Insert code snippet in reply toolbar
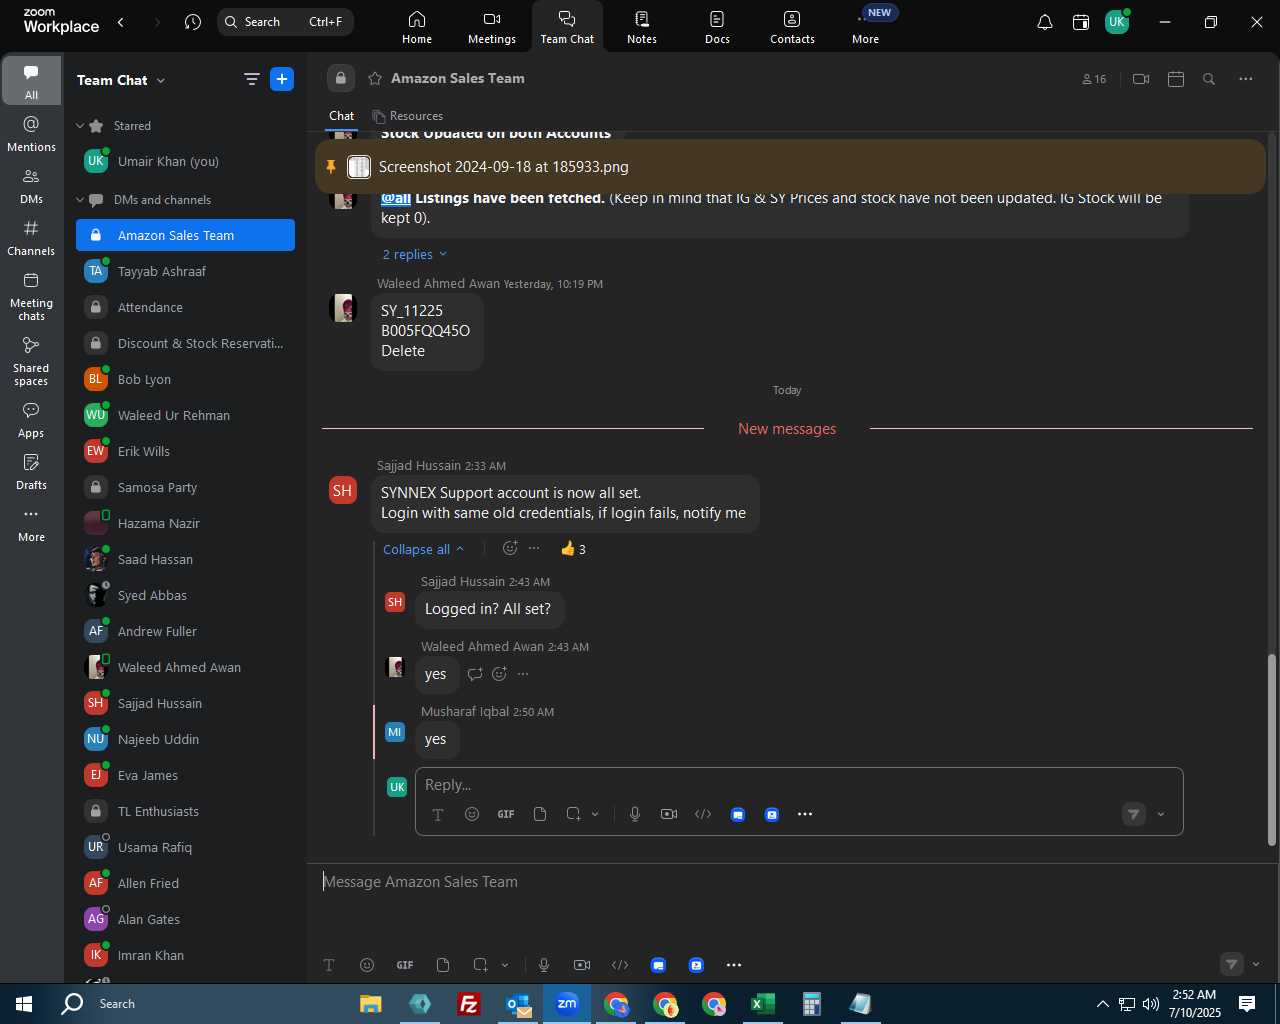 pyautogui.click(x=703, y=814)
